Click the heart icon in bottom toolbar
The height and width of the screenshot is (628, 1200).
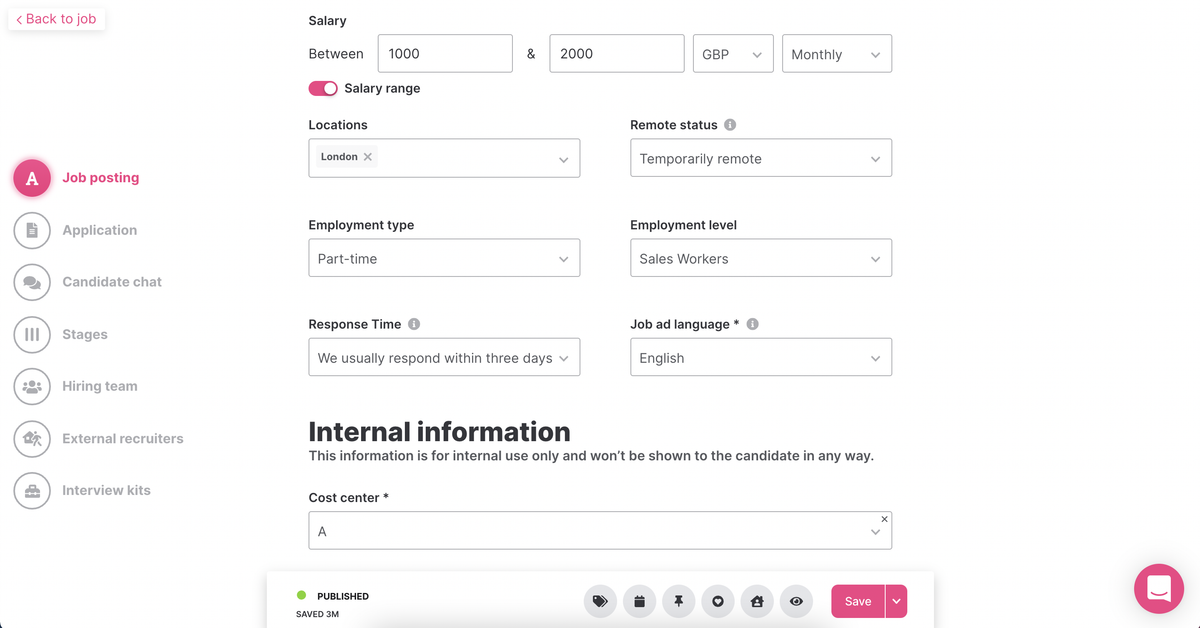point(718,601)
